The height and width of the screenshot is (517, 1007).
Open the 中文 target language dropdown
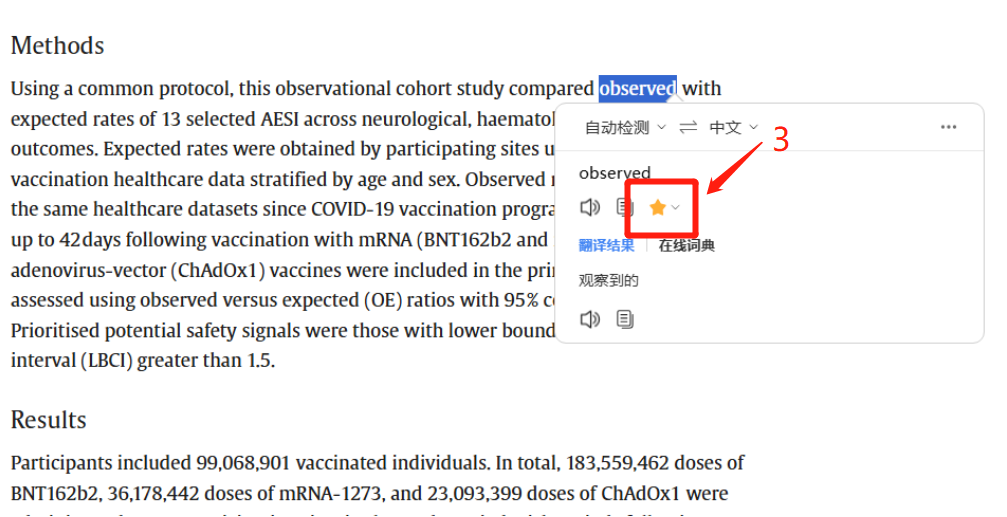click(733, 128)
